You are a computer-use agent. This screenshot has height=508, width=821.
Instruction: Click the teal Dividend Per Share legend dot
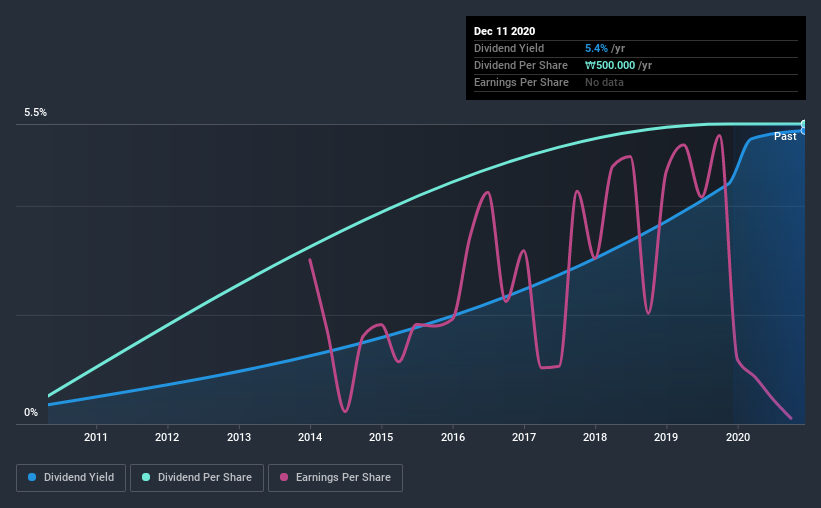(146, 477)
